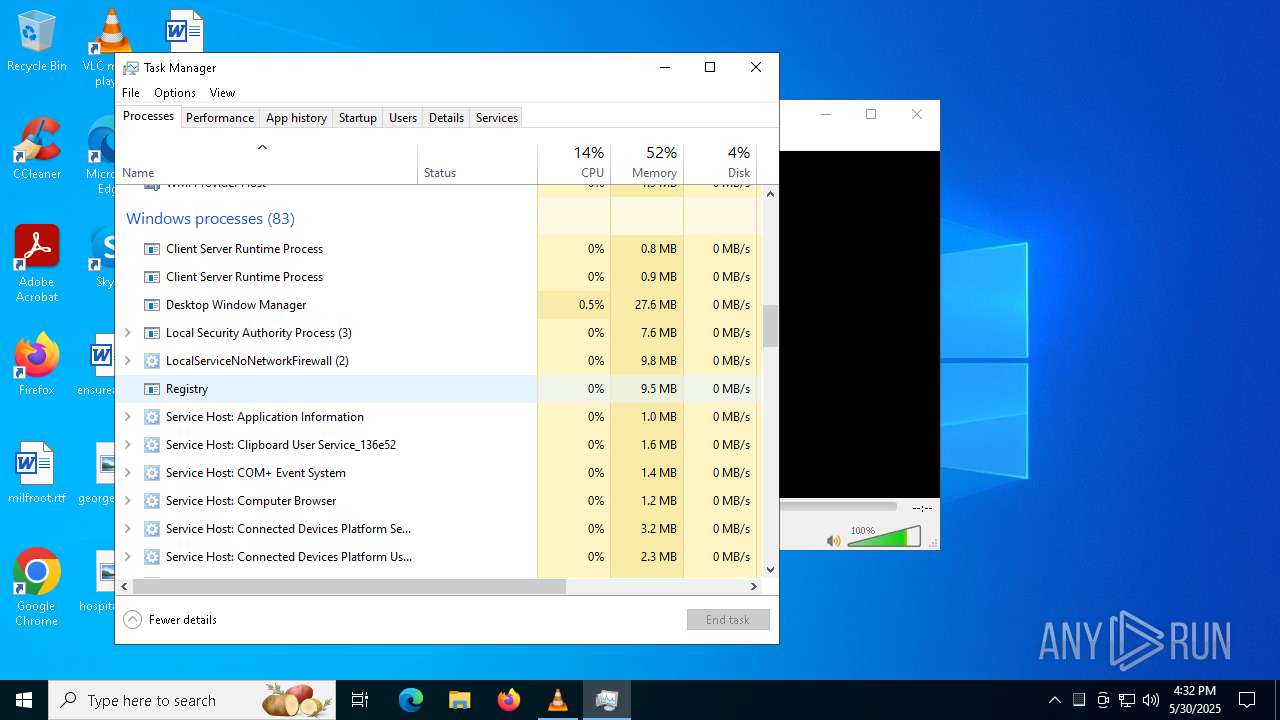The image size is (1280, 720).
Task: Open Task View from the taskbar
Action: (360, 700)
